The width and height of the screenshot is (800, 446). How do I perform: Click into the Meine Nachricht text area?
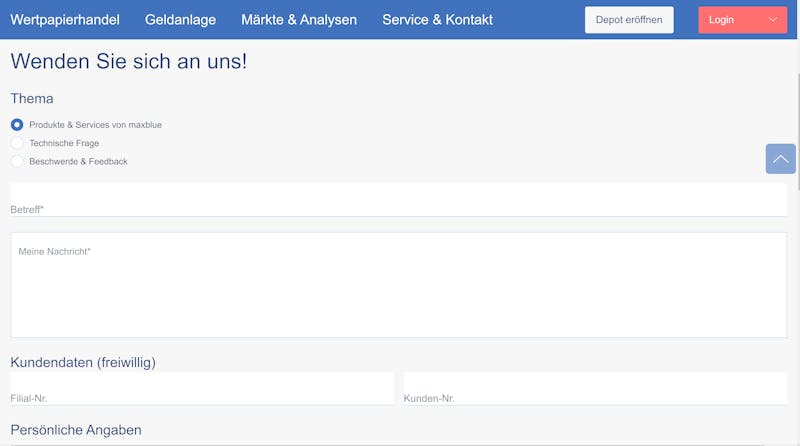[x=398, y=285]
